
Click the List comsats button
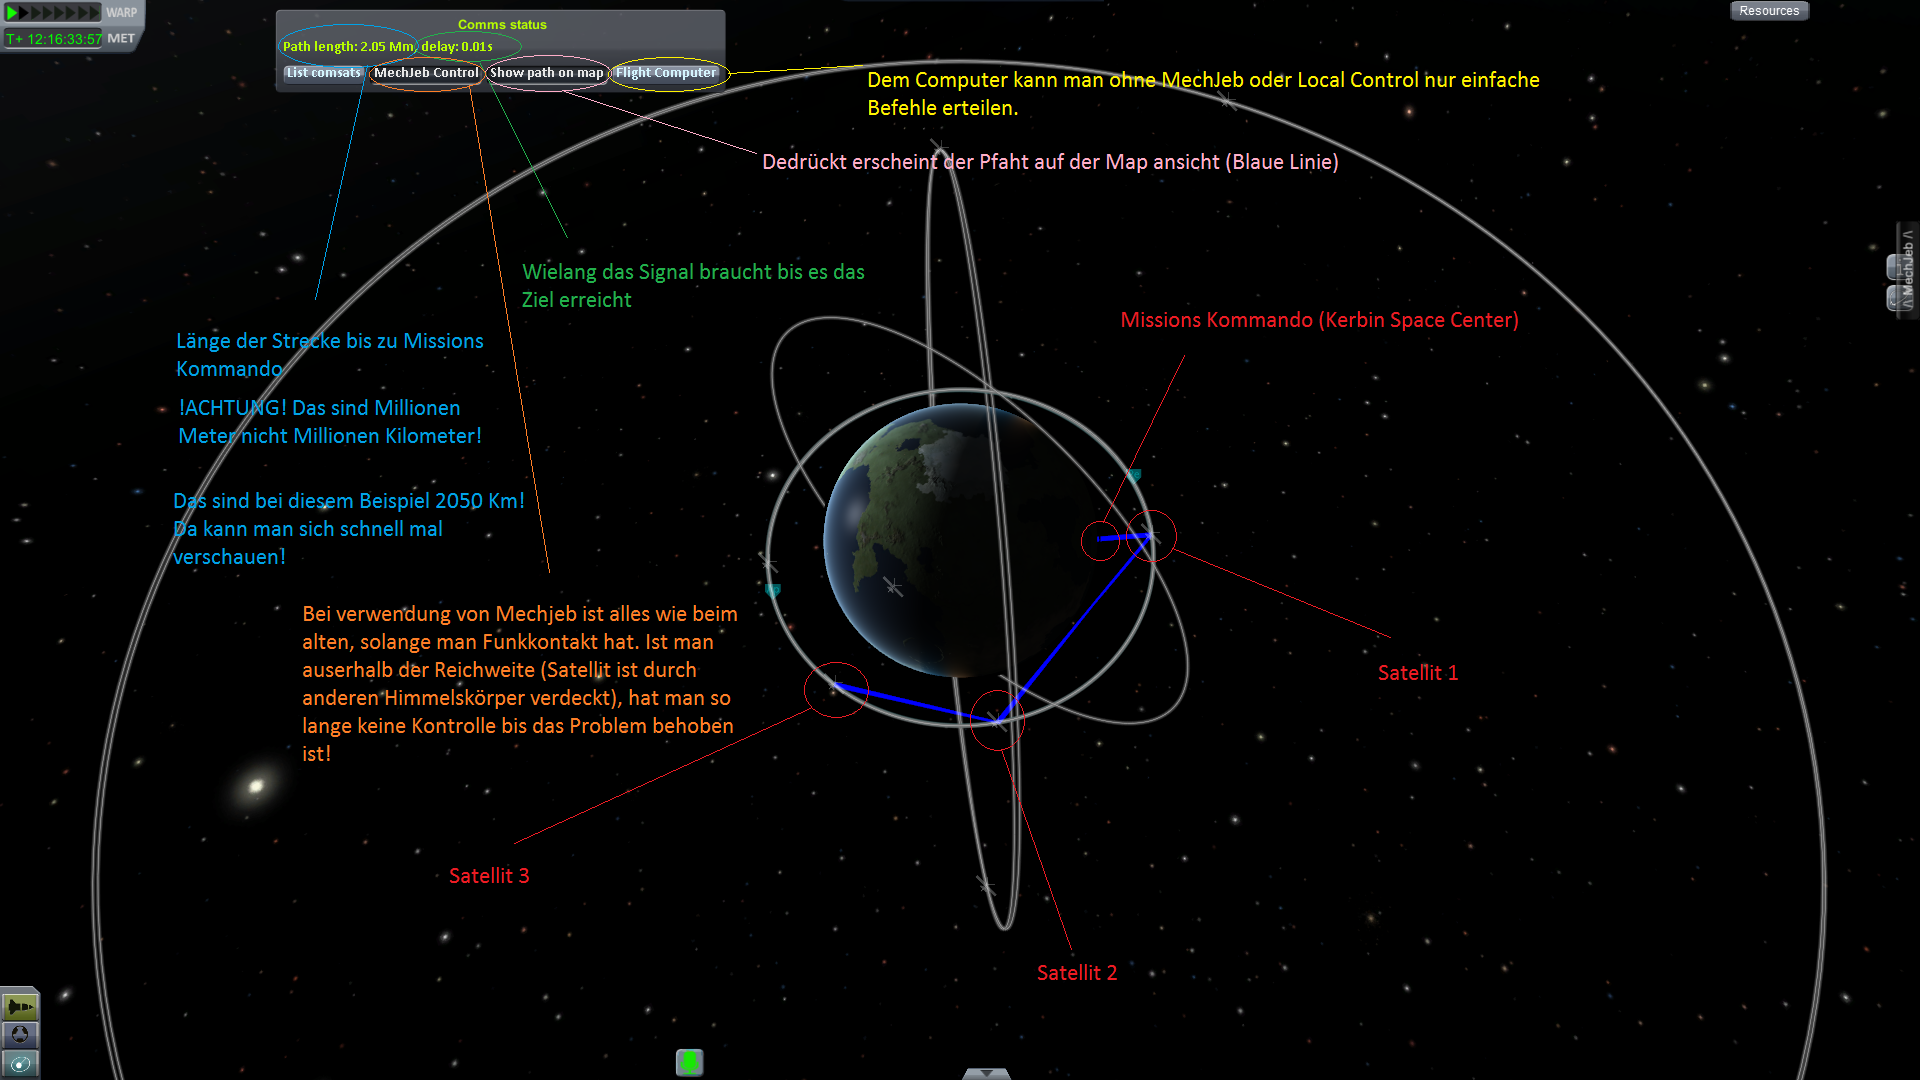(x=323, y=73)
